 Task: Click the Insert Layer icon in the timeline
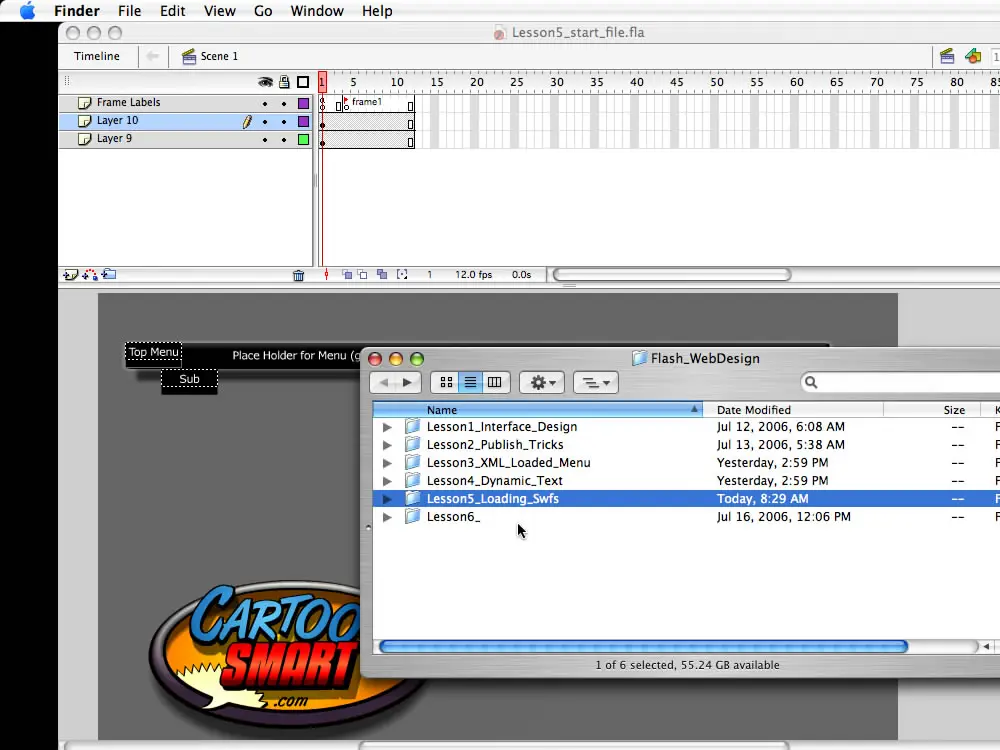[x=70, y=275]
